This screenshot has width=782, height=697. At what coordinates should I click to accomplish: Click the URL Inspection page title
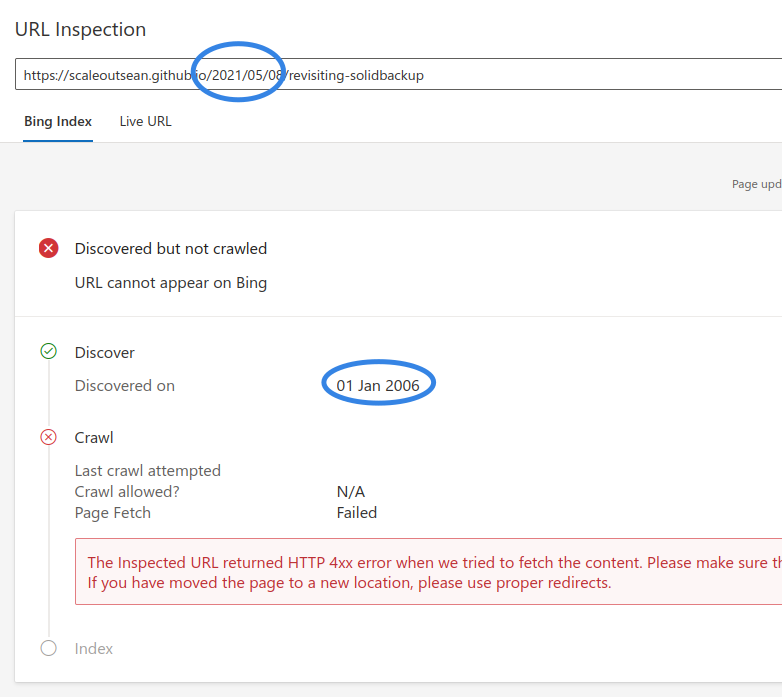pos(80,29)
